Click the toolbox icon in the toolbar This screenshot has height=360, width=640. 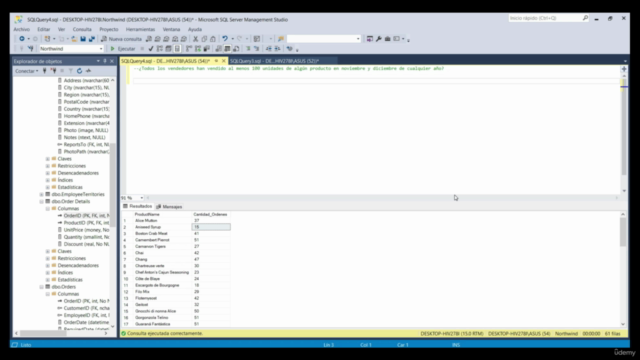point(388,39)
